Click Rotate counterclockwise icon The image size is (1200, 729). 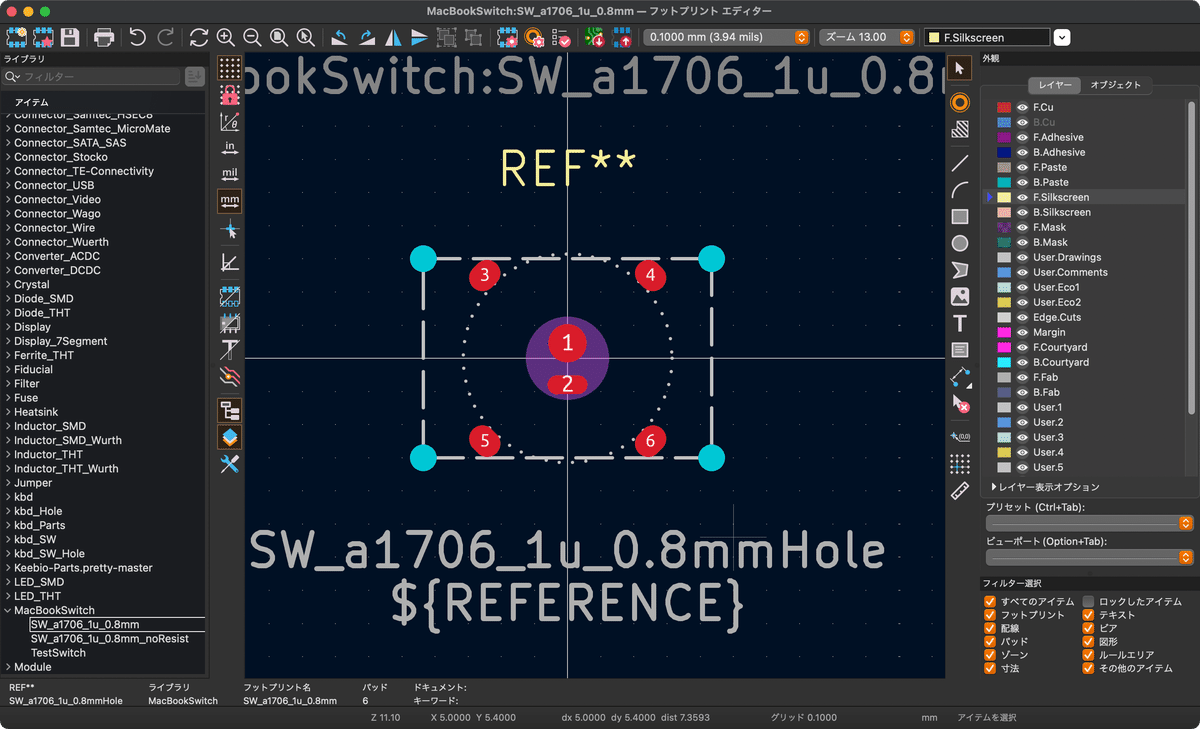340,37
